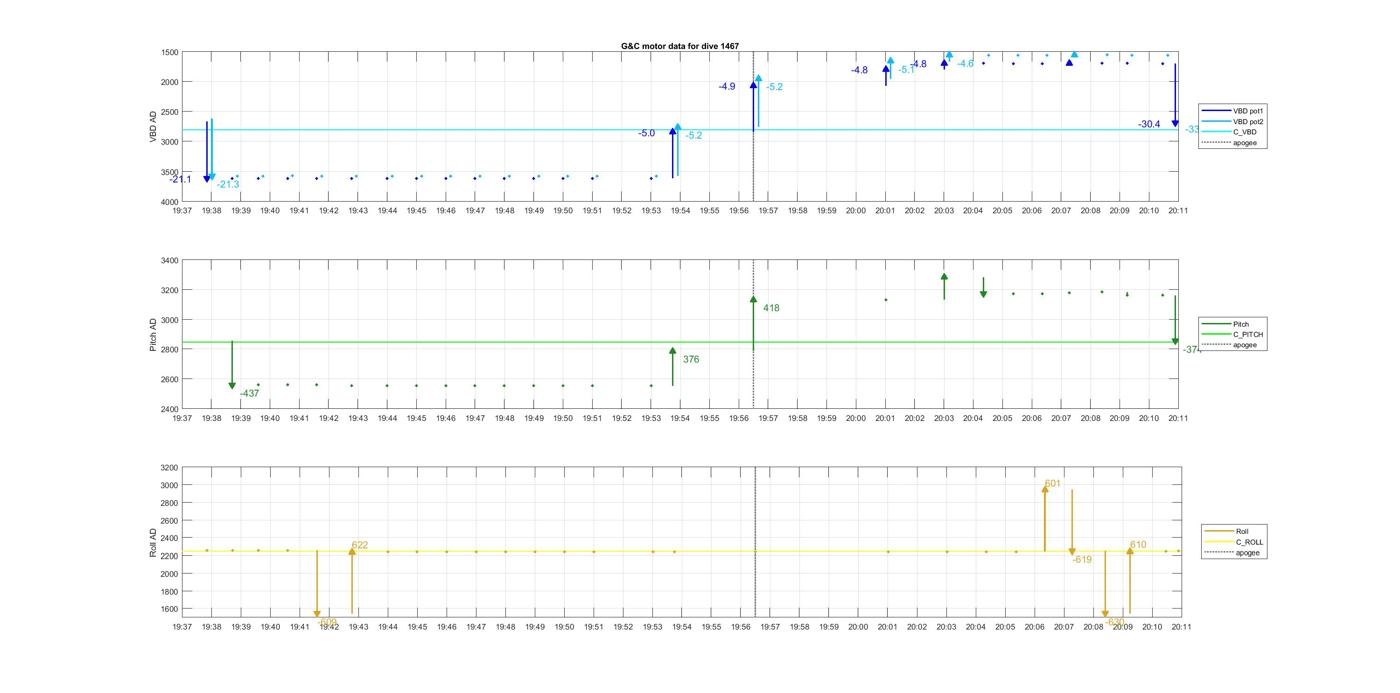Click the "3400" tick on Pitch y-axis
This screenshot has height=693, width=1400.
pyautogui.click(x=167, y=260)
